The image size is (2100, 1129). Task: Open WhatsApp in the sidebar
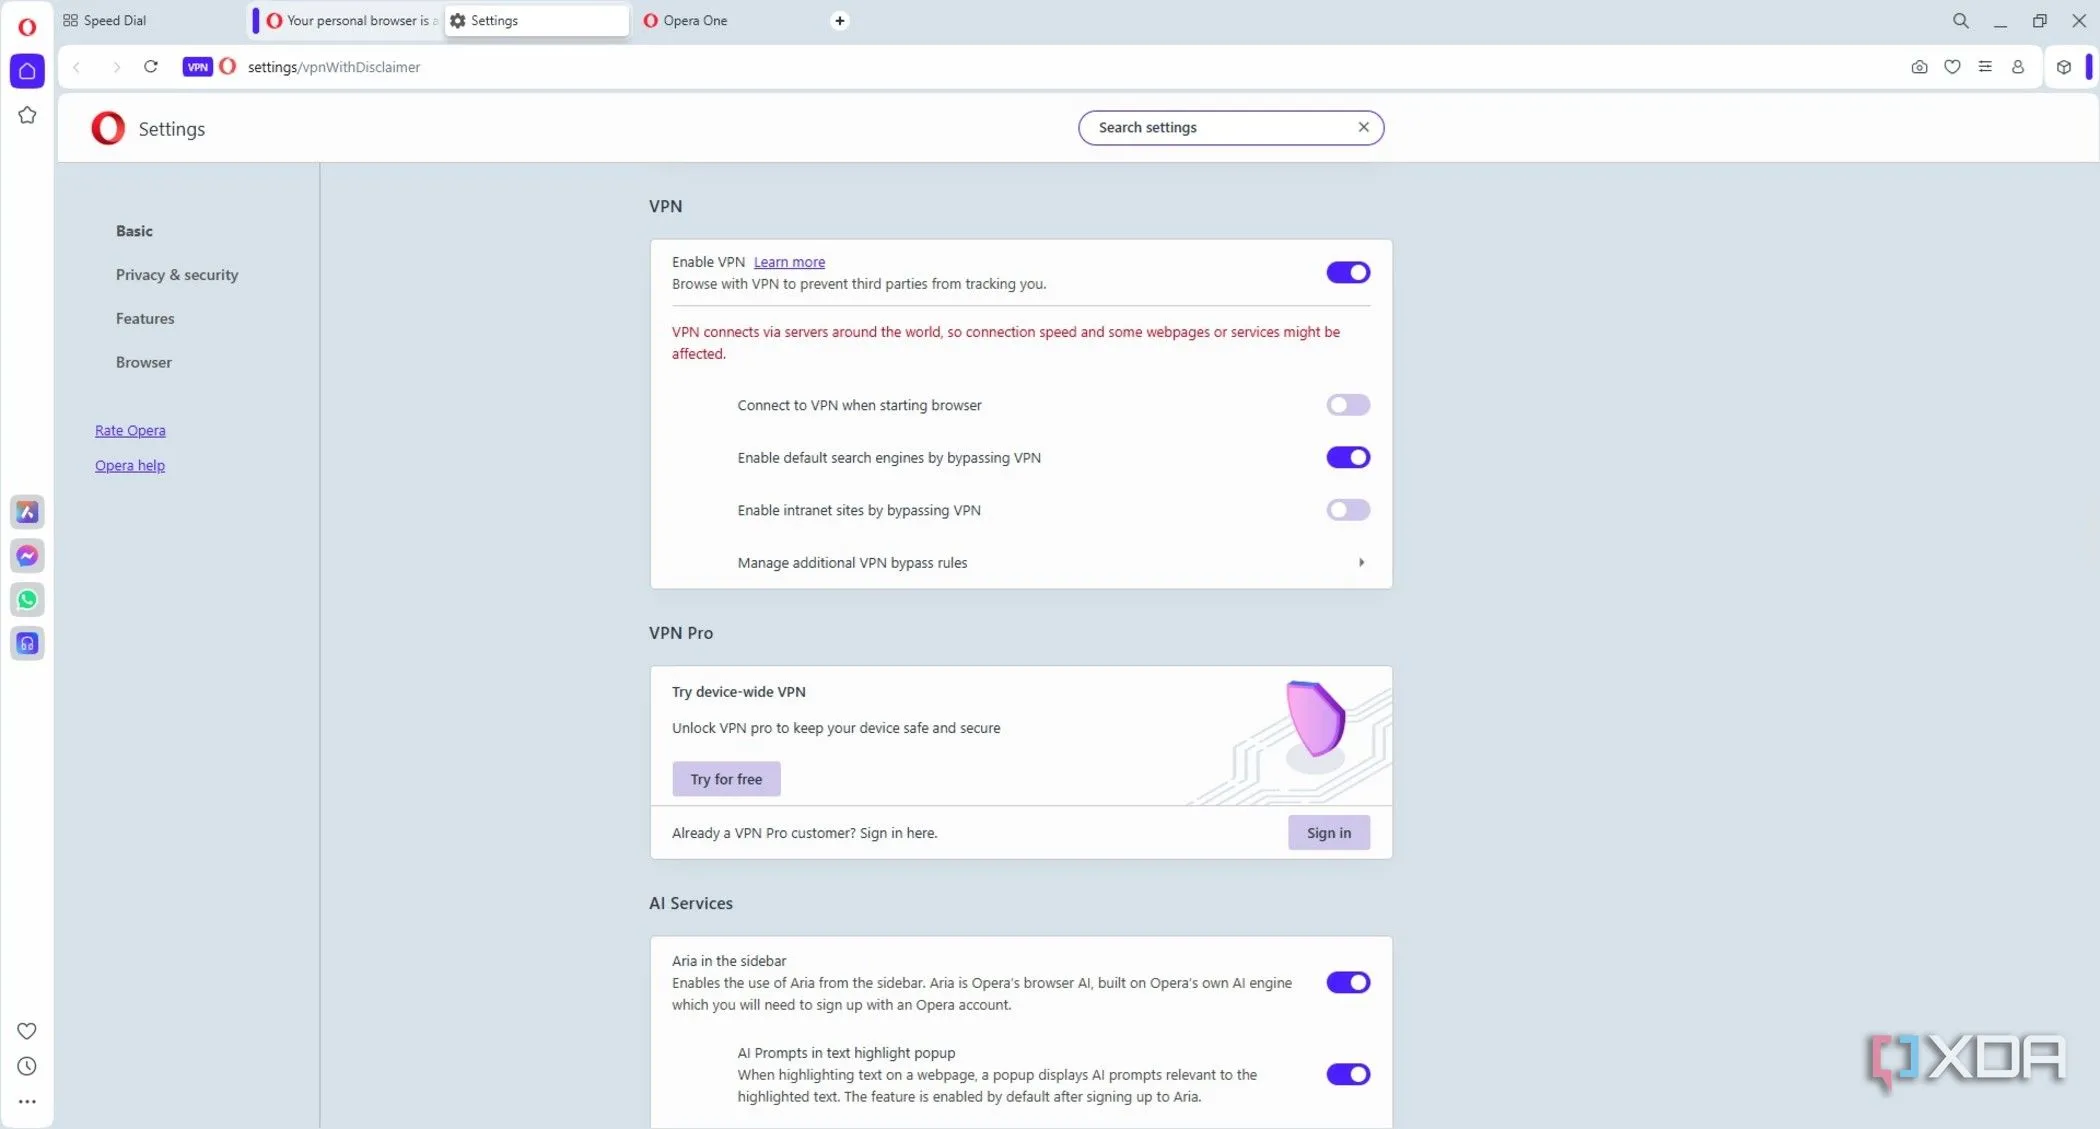point(27,600)
